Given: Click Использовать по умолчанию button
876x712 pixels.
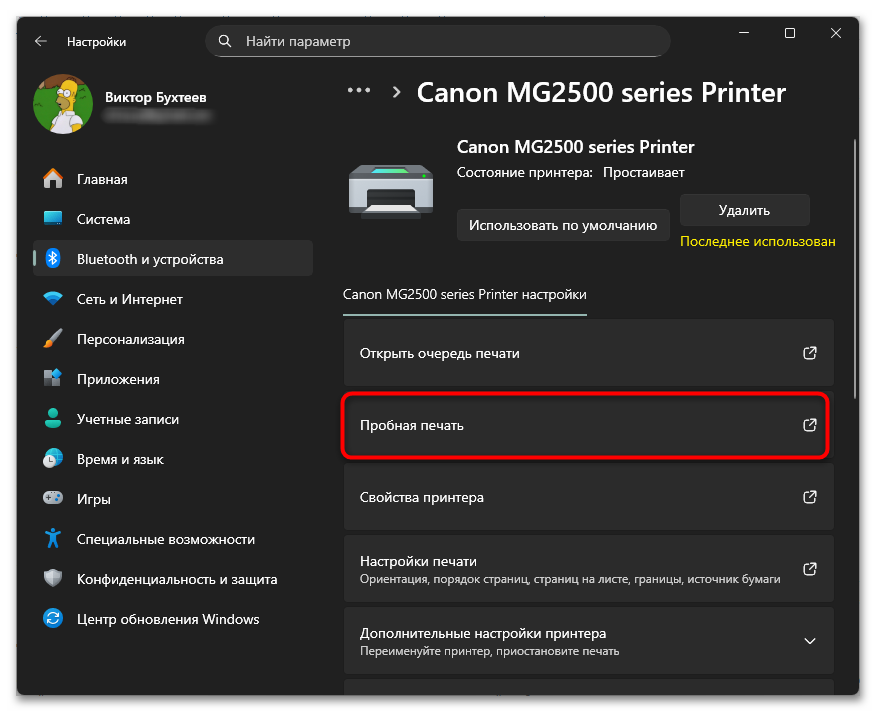Looking at the screenshot, I should (x=563, y=225).
